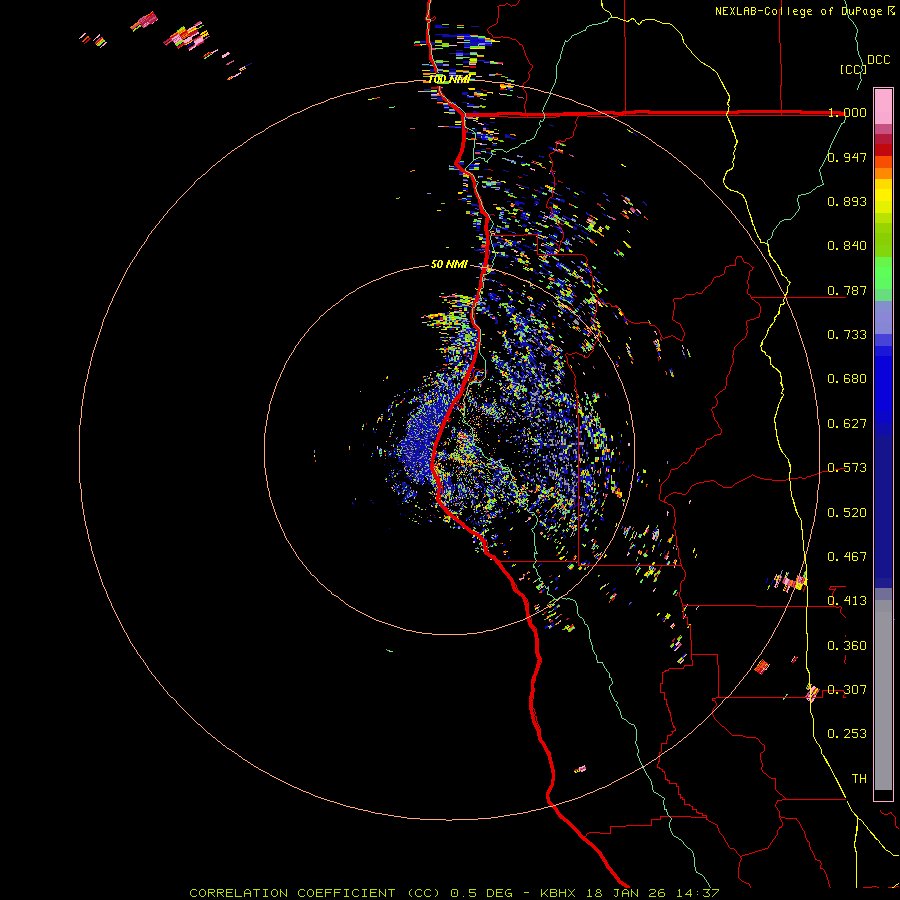Click the 0.360 scale value
The height and width of the screenshot is (900, 900).
point(847,646)
